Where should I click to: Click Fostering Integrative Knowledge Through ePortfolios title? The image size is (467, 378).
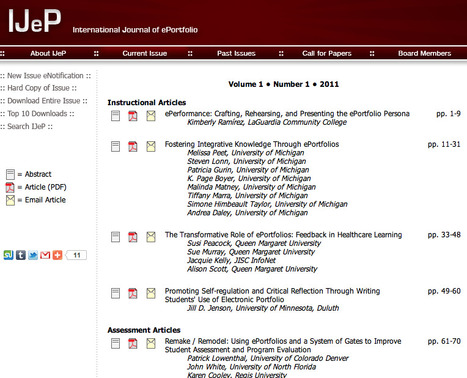(252, 144)
